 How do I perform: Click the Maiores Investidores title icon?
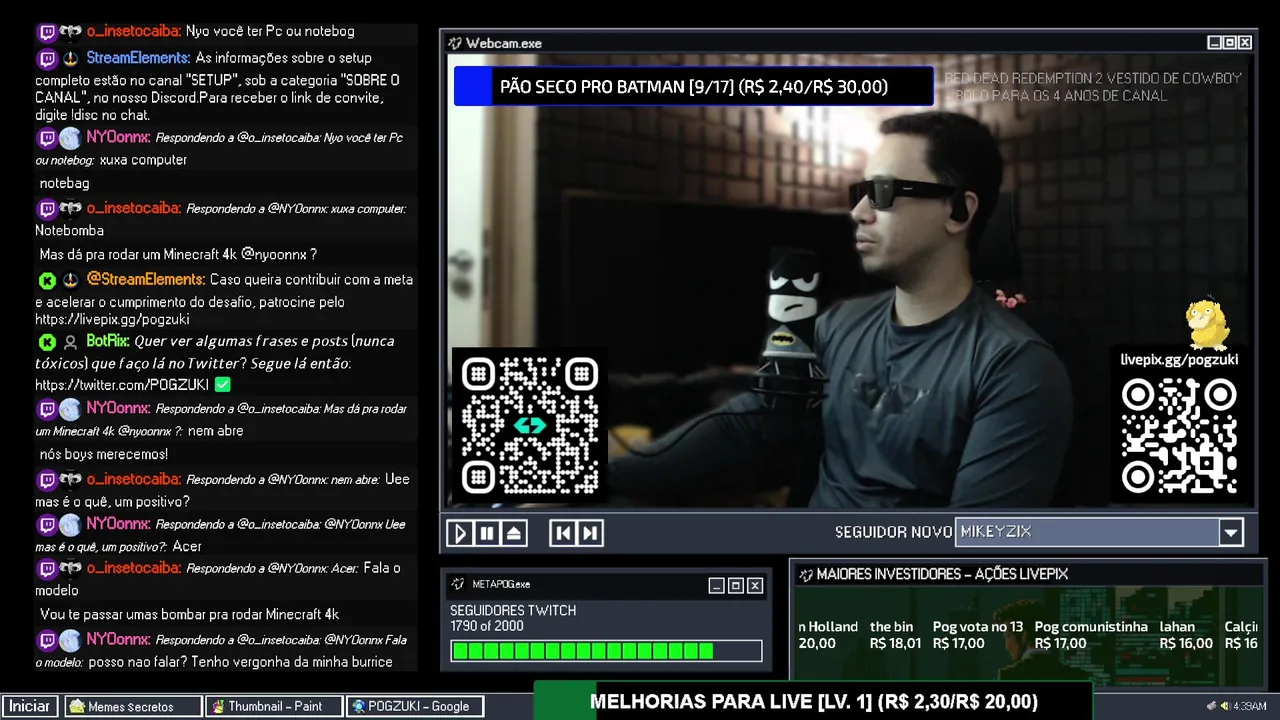(x=804, y=574)
